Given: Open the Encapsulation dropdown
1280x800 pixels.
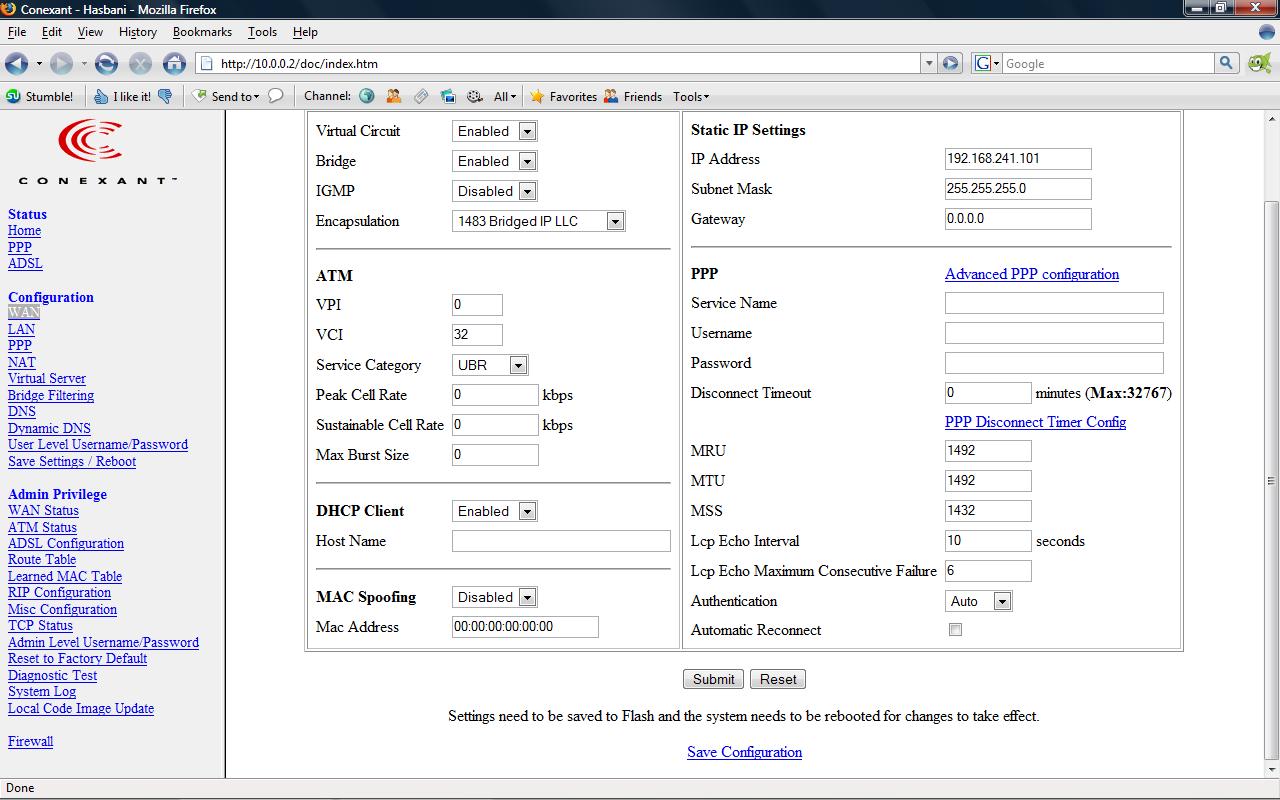Looking at the screenshot, I should [539, 221].
